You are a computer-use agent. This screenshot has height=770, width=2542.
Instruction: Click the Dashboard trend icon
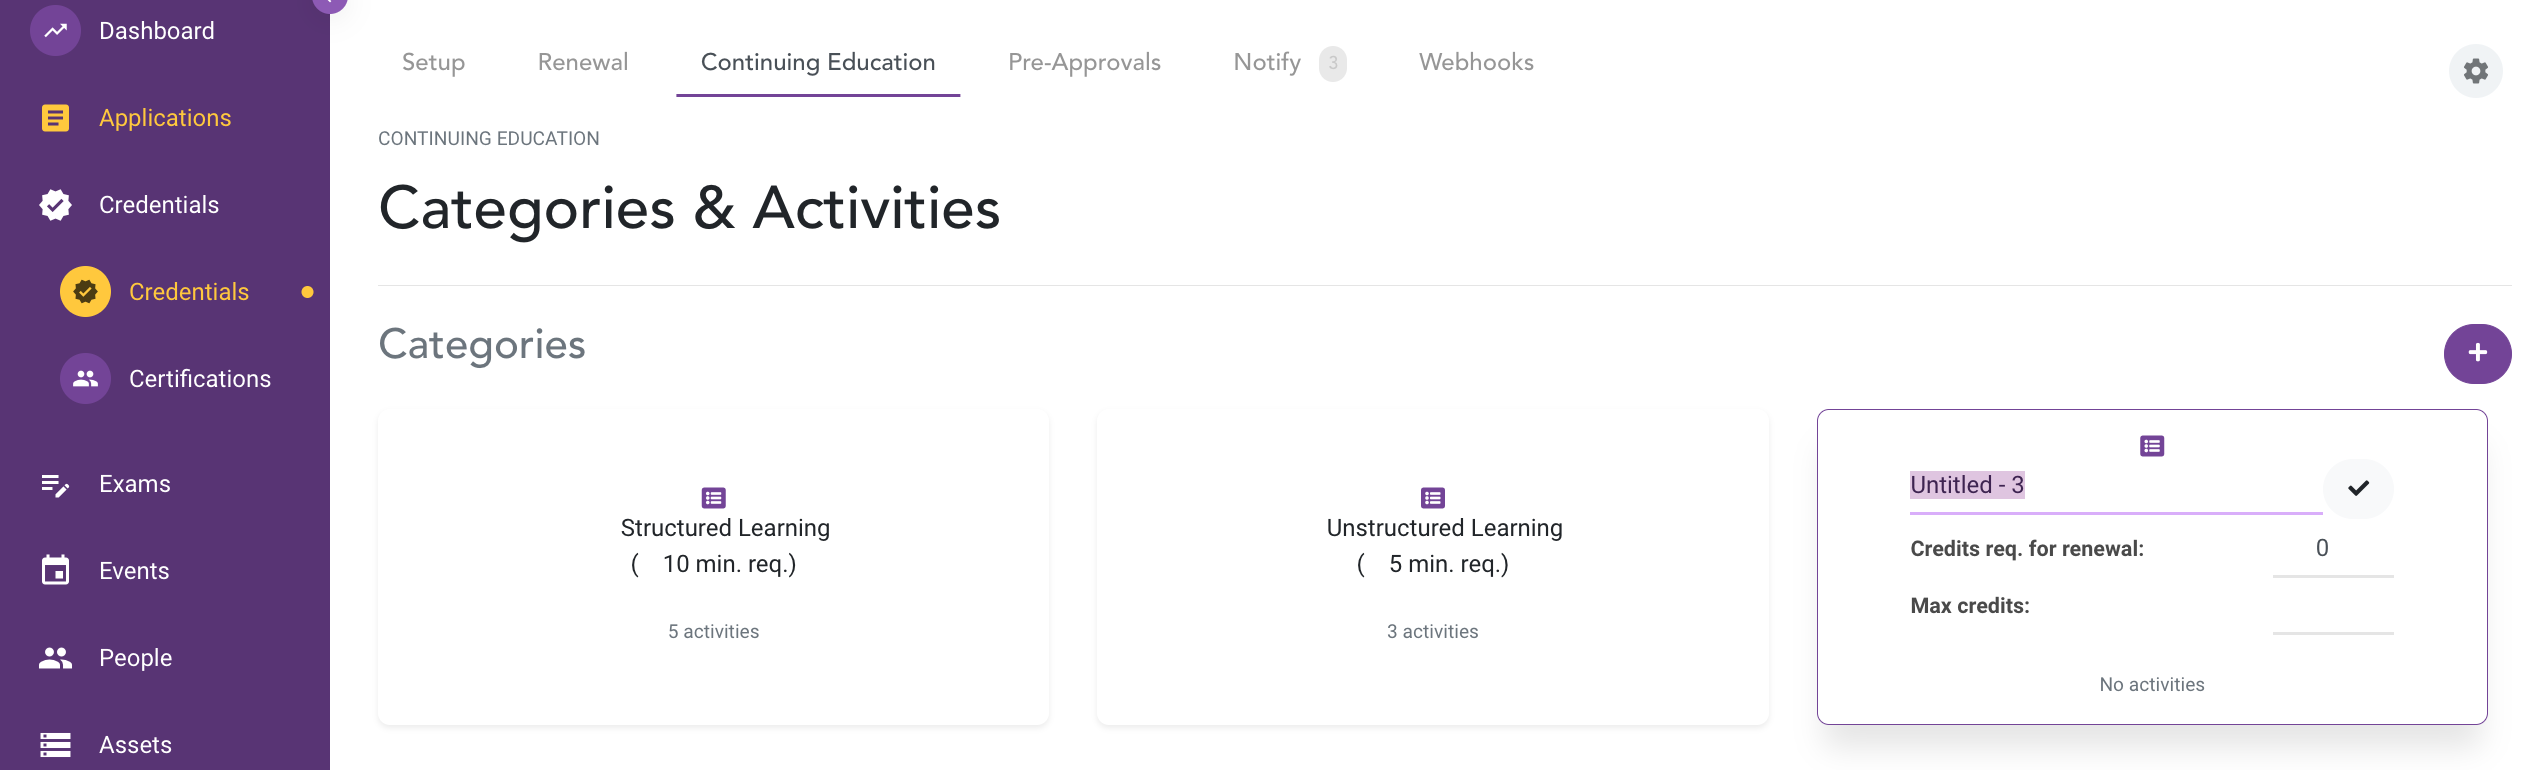click(x=55, y=31)
